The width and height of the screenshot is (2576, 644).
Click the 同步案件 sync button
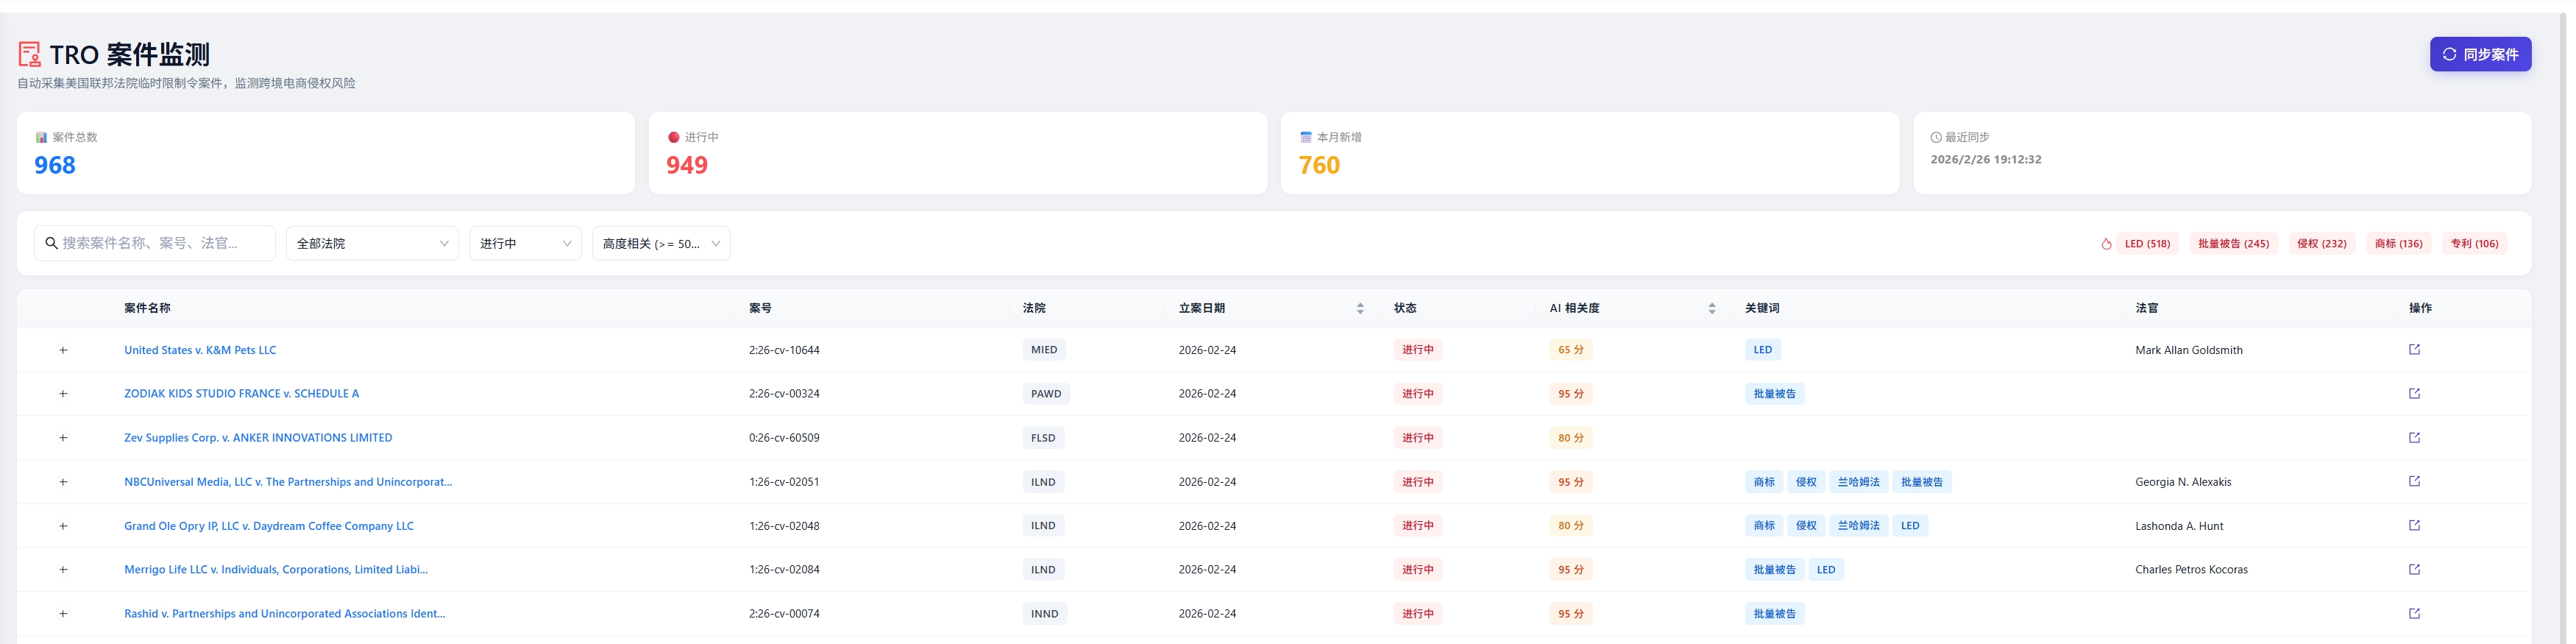(x=2479, y=55)
